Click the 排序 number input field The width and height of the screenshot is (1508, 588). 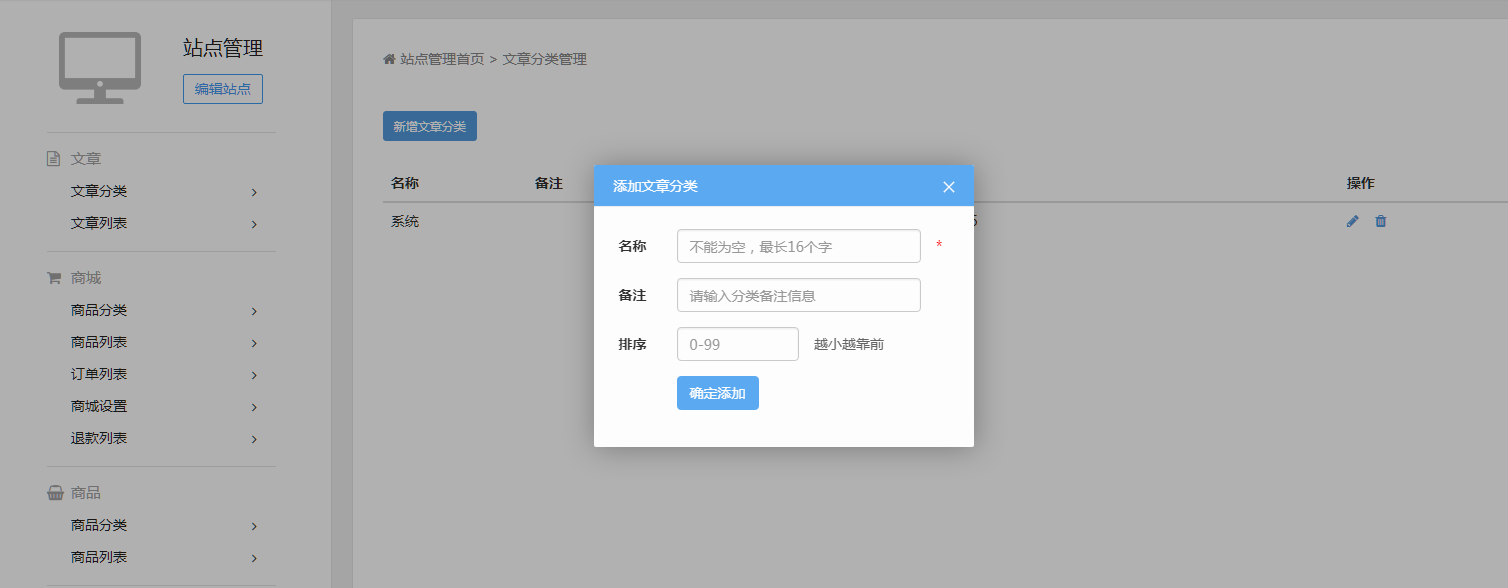pyautogui.click(x=737, y=343)
